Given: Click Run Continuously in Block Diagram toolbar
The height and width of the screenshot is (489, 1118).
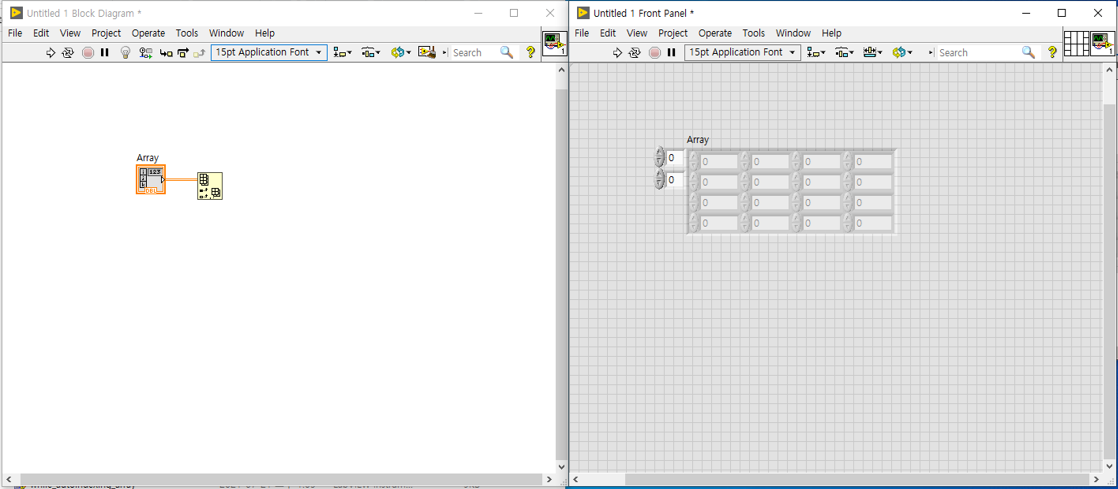Looking at the screenshot, I should 68,53.
